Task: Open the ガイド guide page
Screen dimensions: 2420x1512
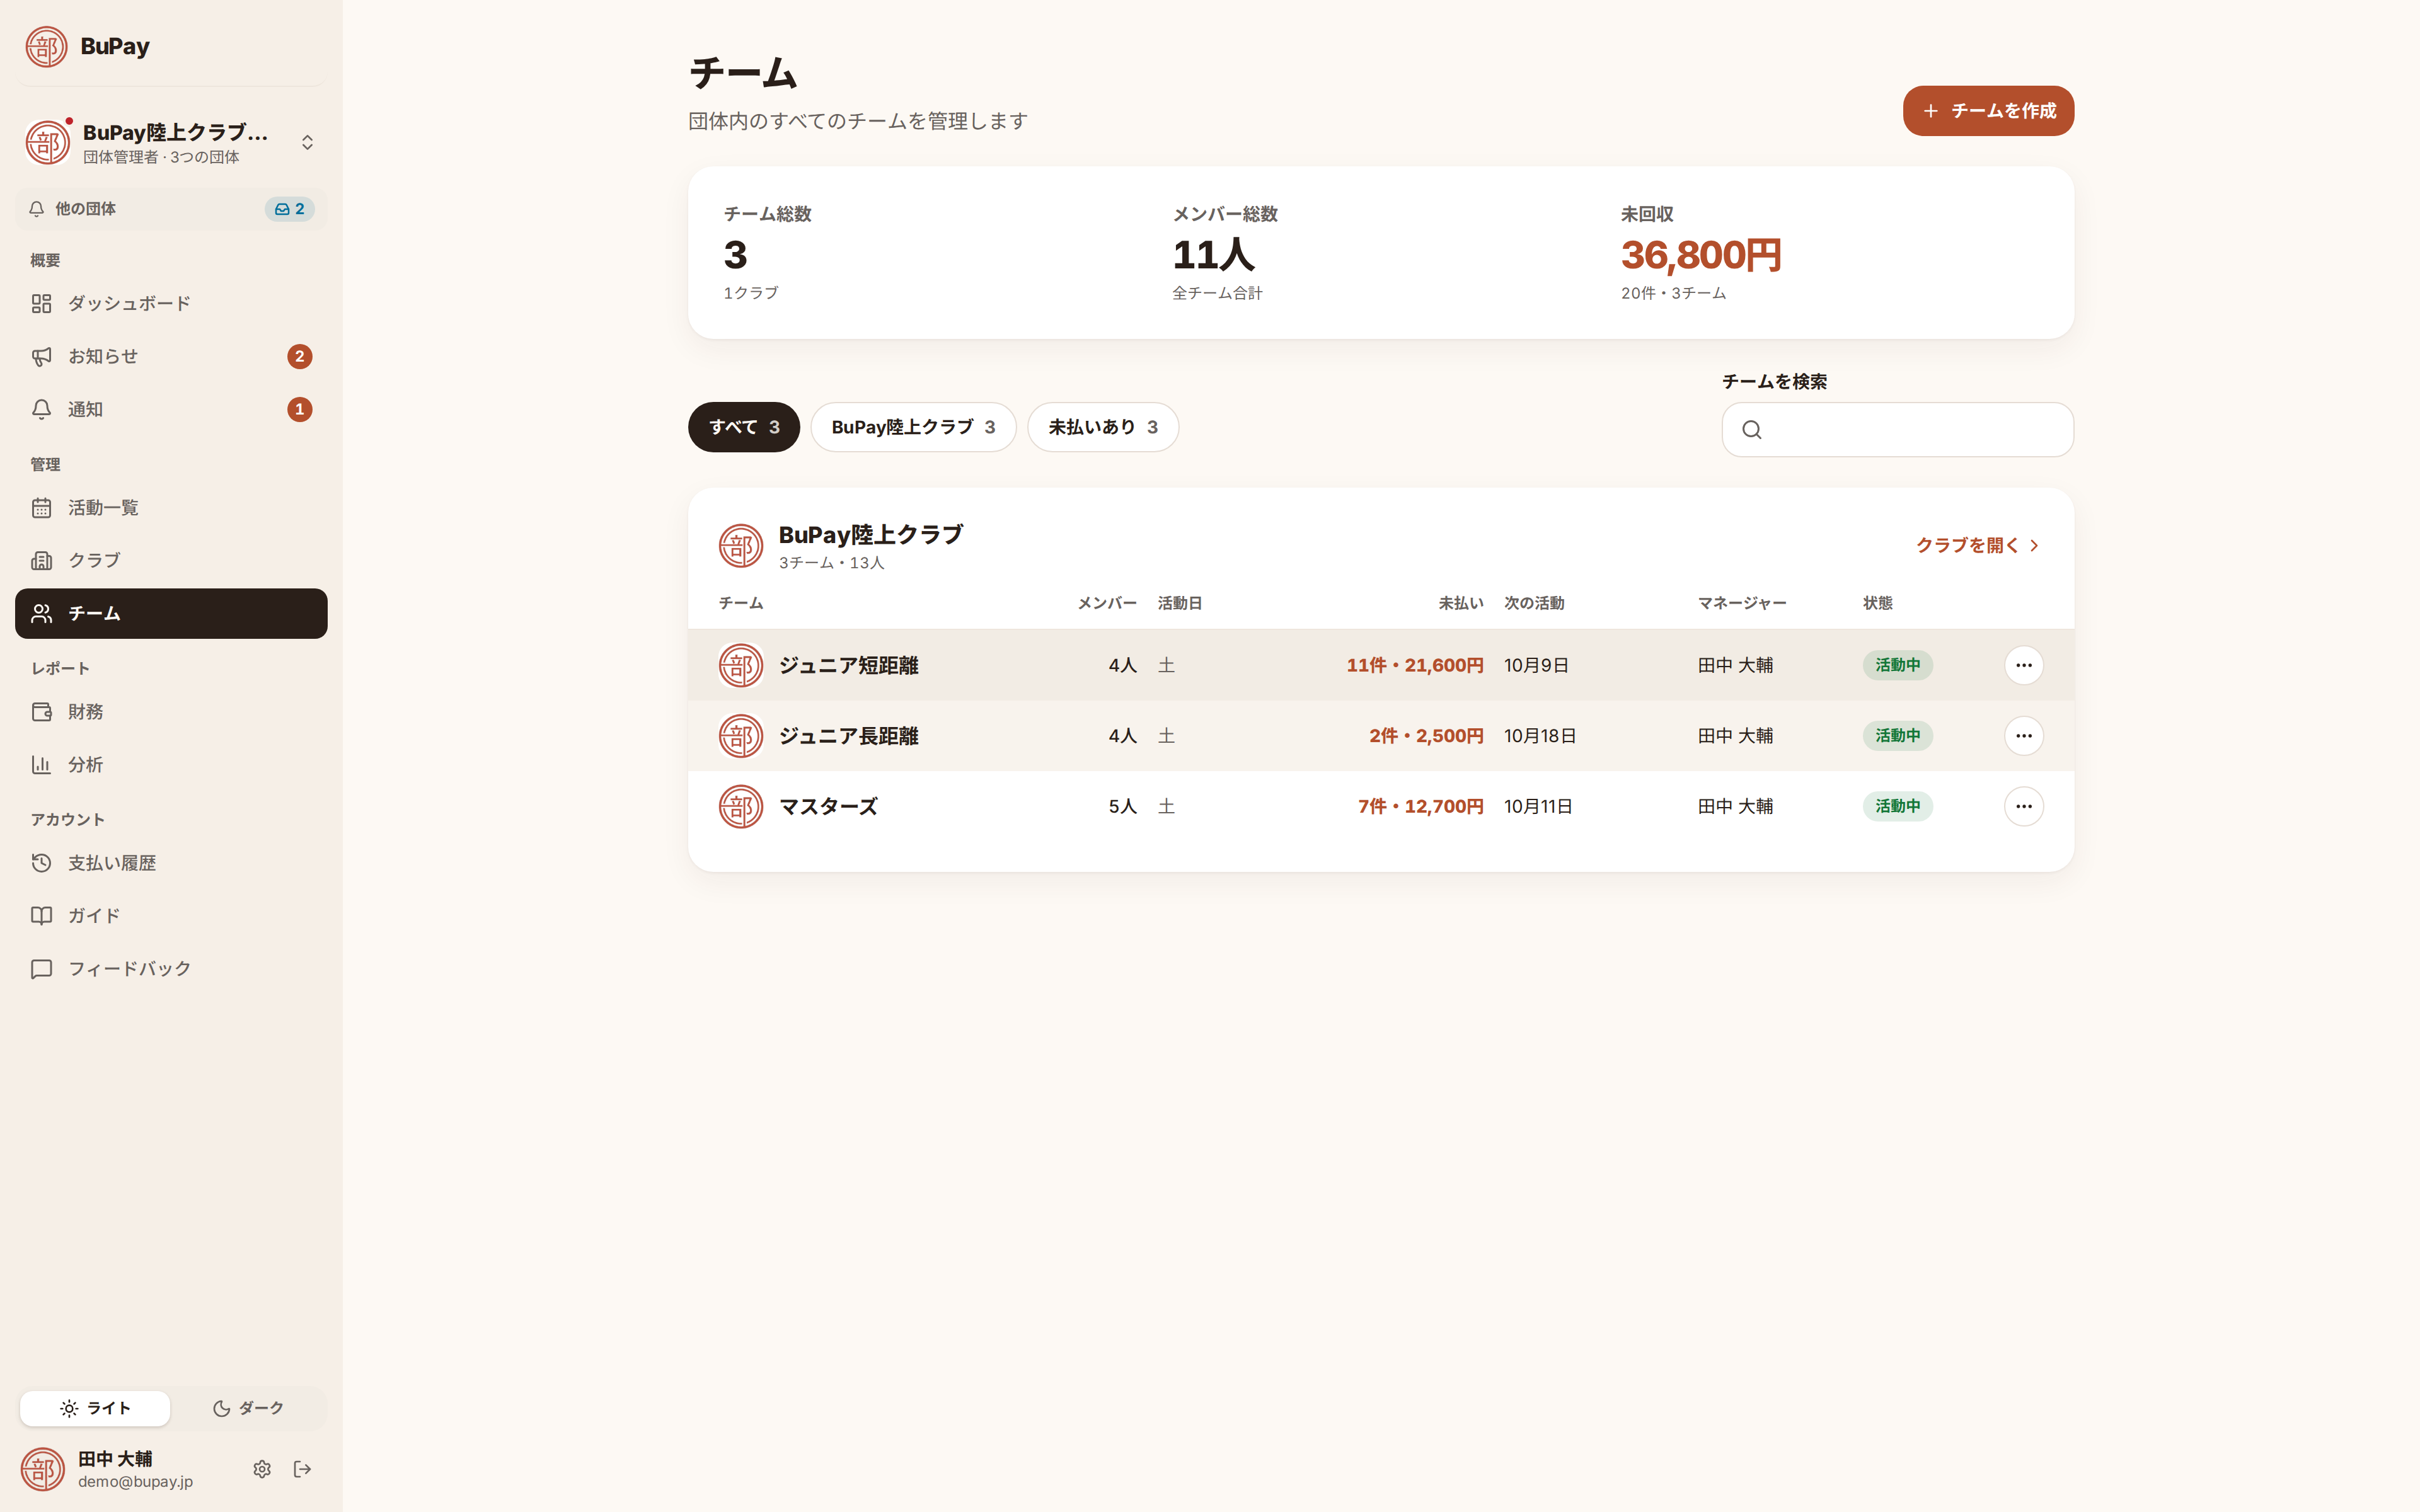Action: tap(171, 916)
